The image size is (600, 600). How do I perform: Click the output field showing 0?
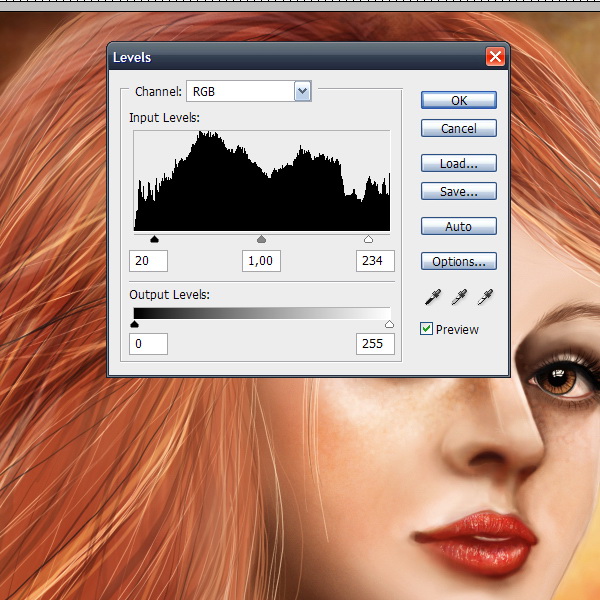point(148,344)
